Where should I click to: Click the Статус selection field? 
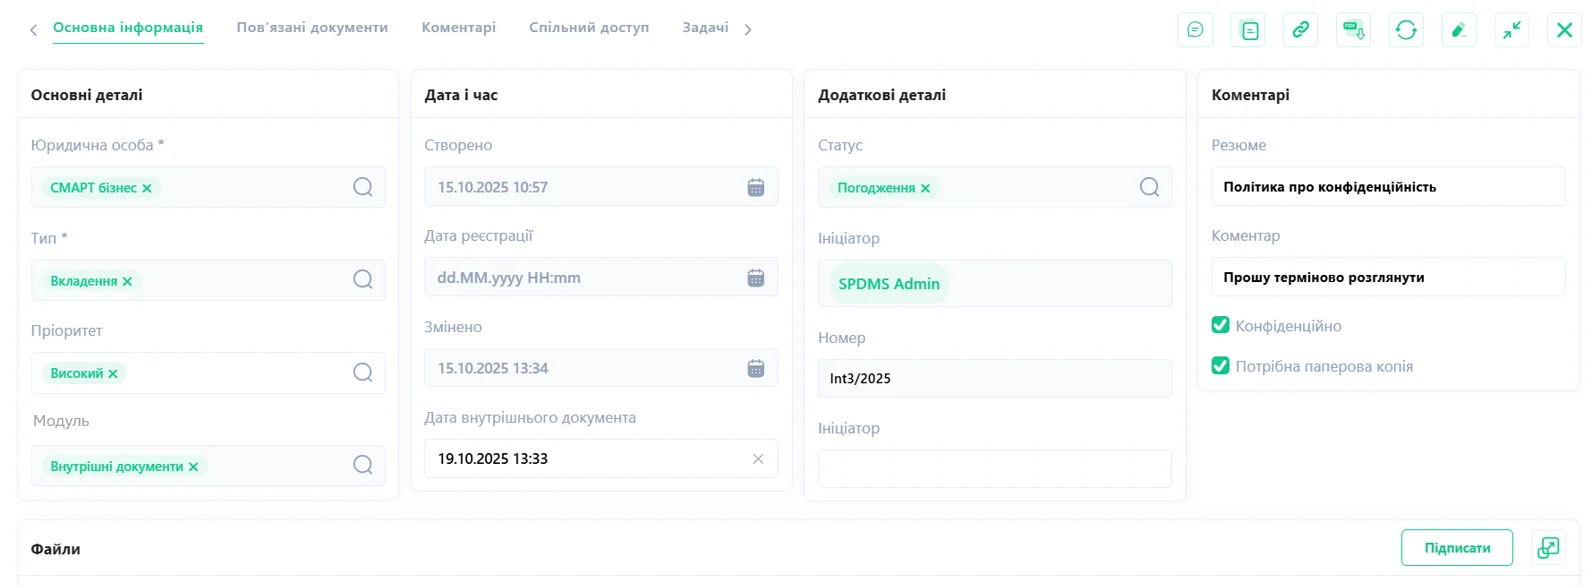tap(995, 187)
